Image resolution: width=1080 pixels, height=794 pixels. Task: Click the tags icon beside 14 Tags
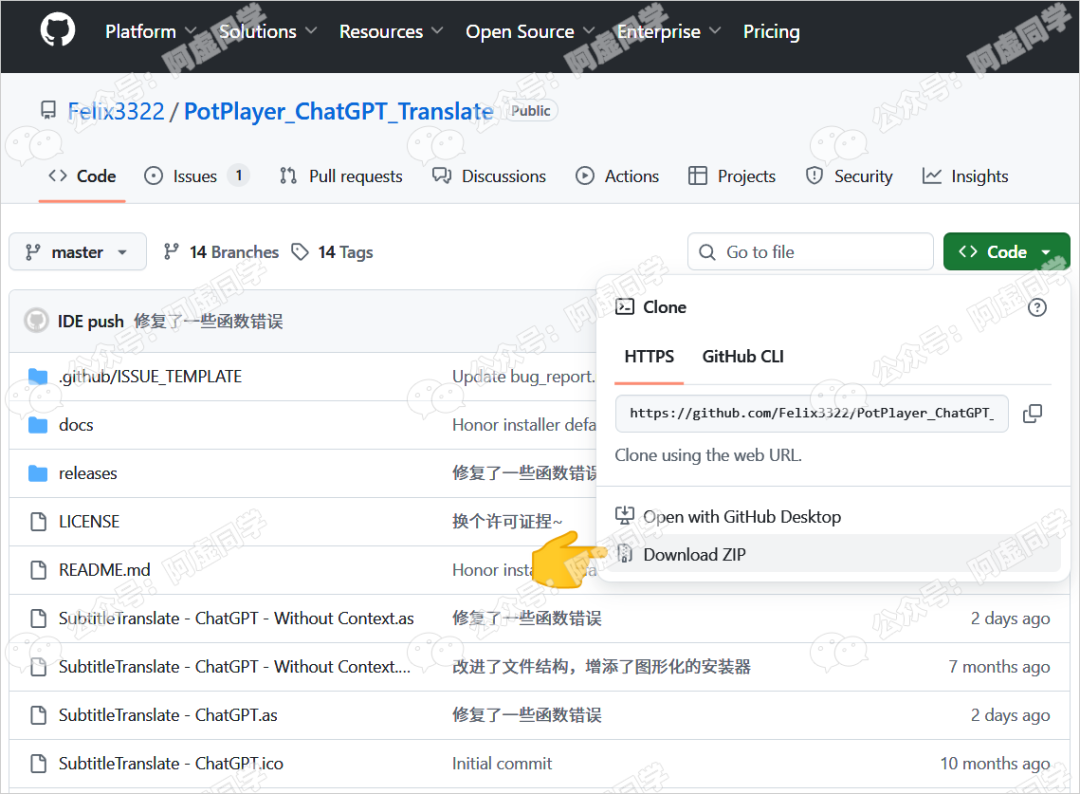(300, 252)
